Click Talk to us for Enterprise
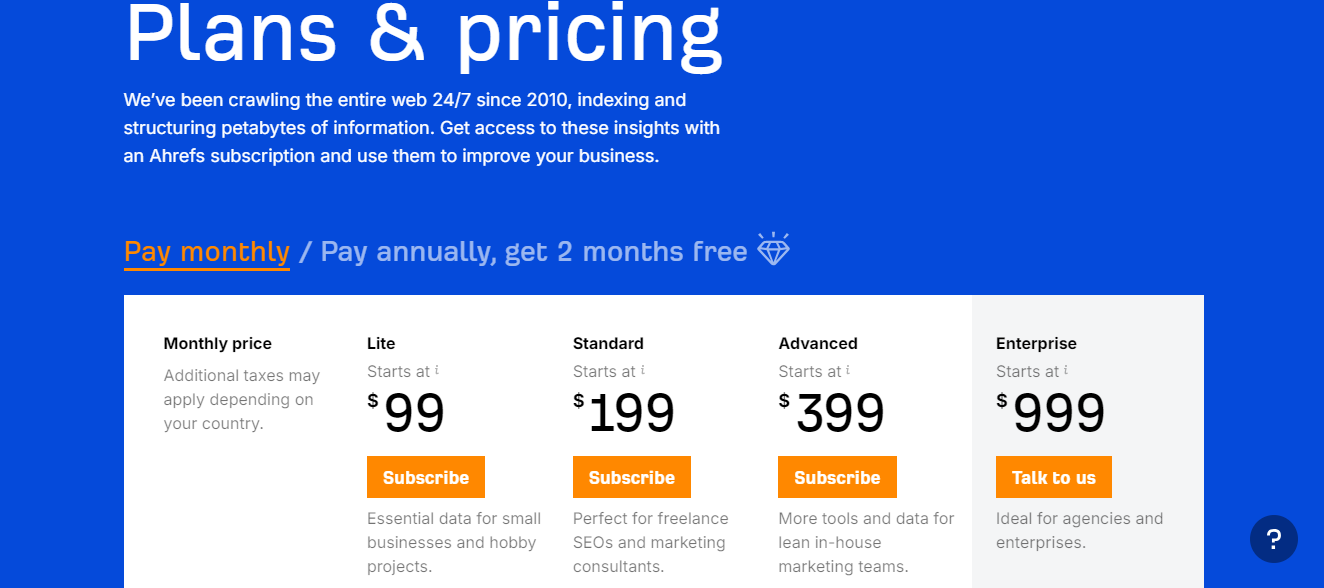The height and width of the screenshot is (588, 1324). [x=1053, y=477]
